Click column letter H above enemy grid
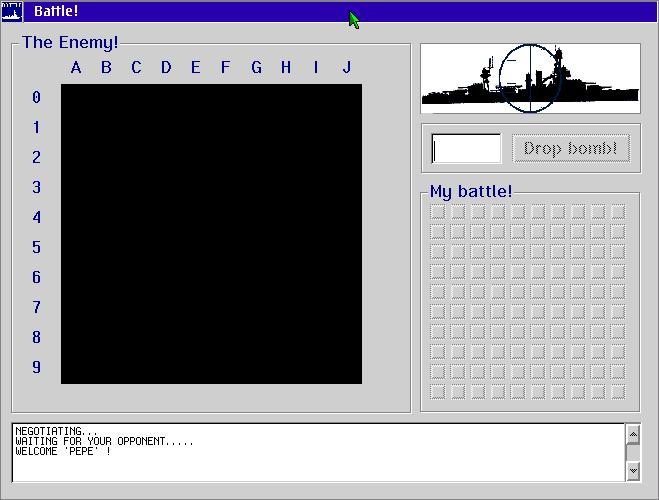This screenshot has height=500, width=659. (286, 67)
